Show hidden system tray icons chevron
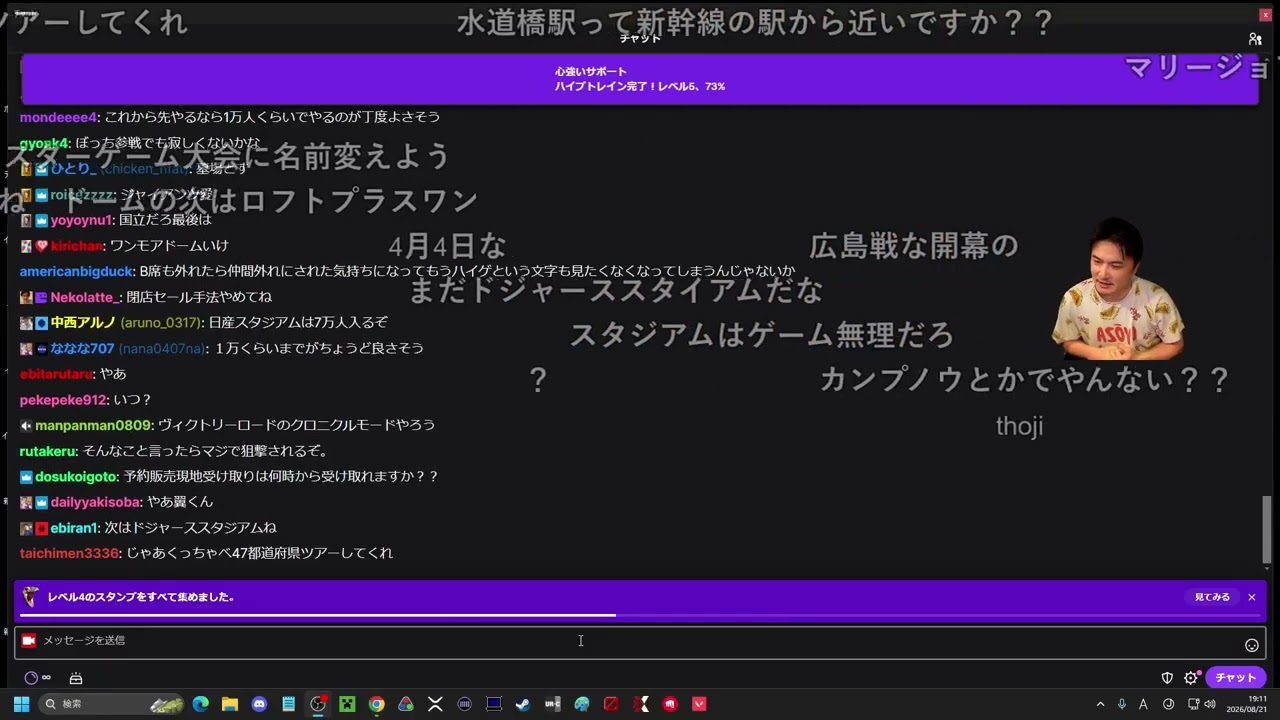The image size is (1280, 720). (1100, 704)
